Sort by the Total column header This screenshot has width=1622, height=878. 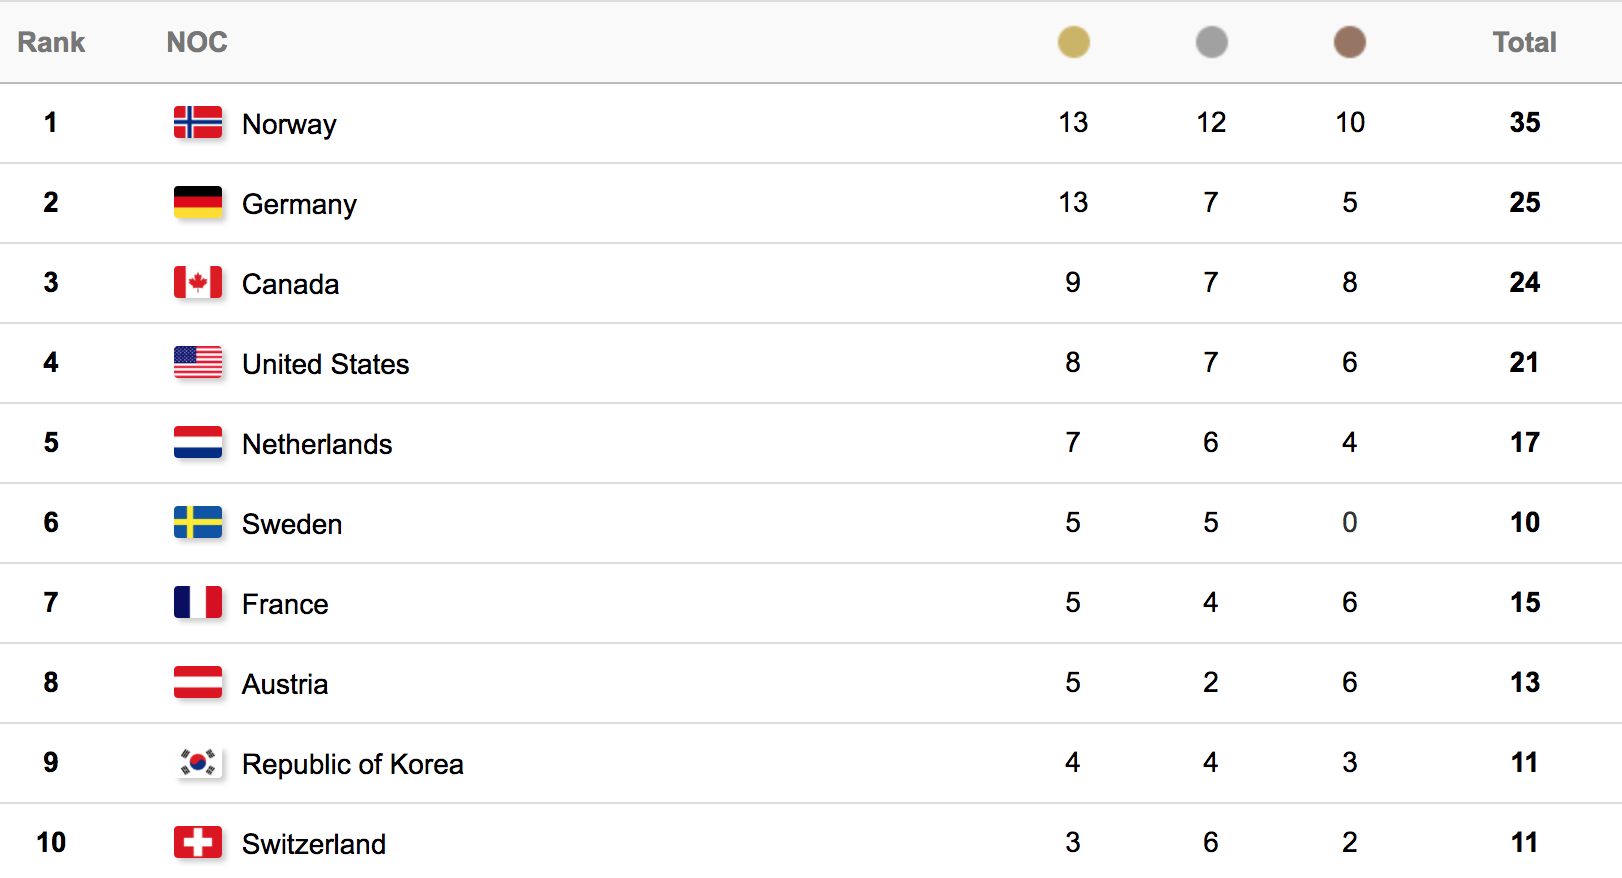(1524, 42)
